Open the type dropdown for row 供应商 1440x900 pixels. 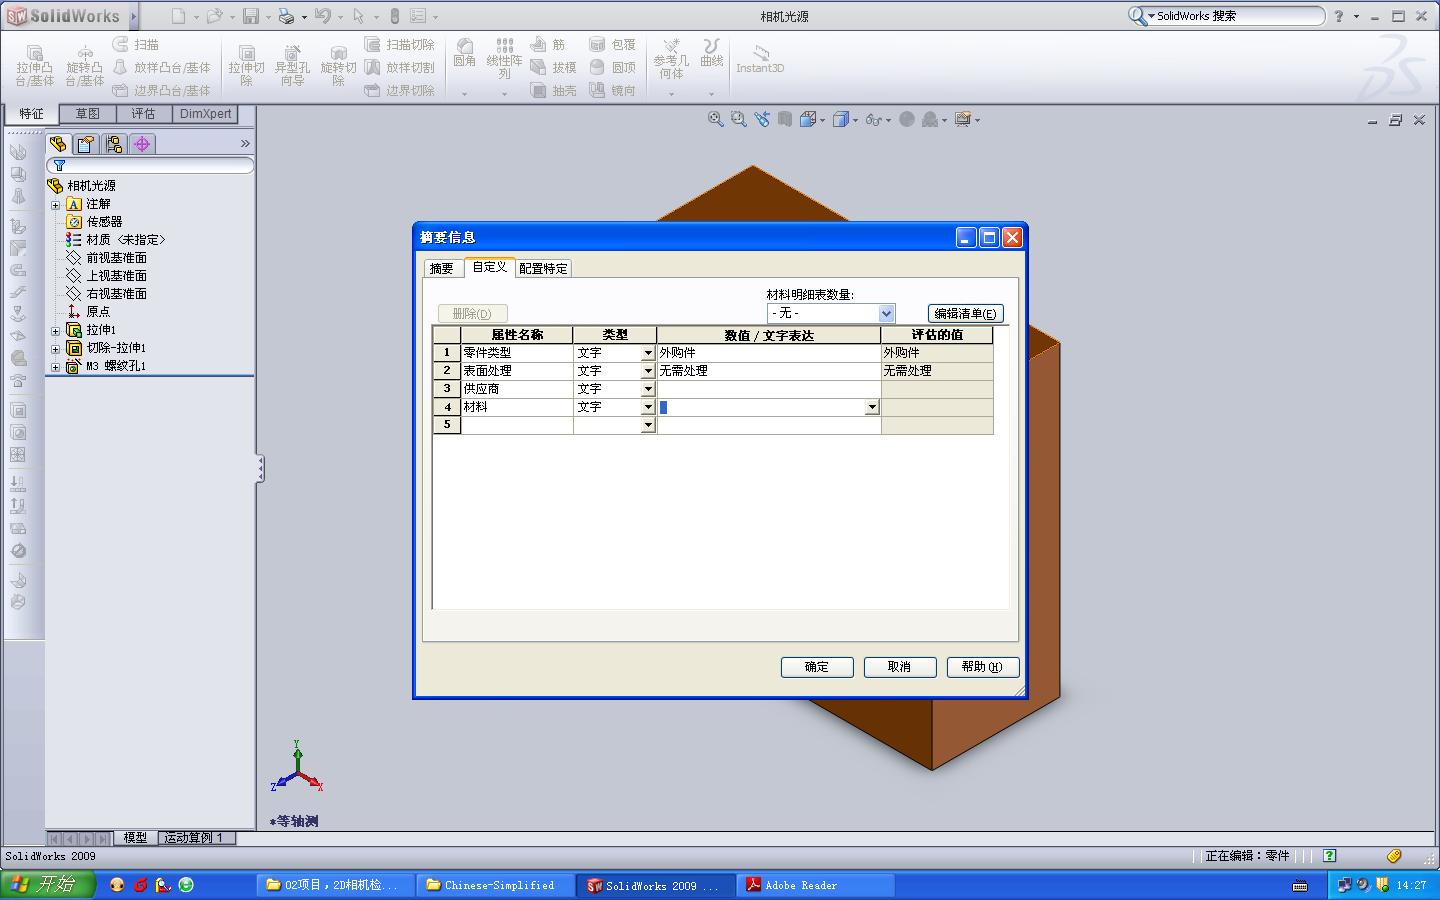point(648,389)
